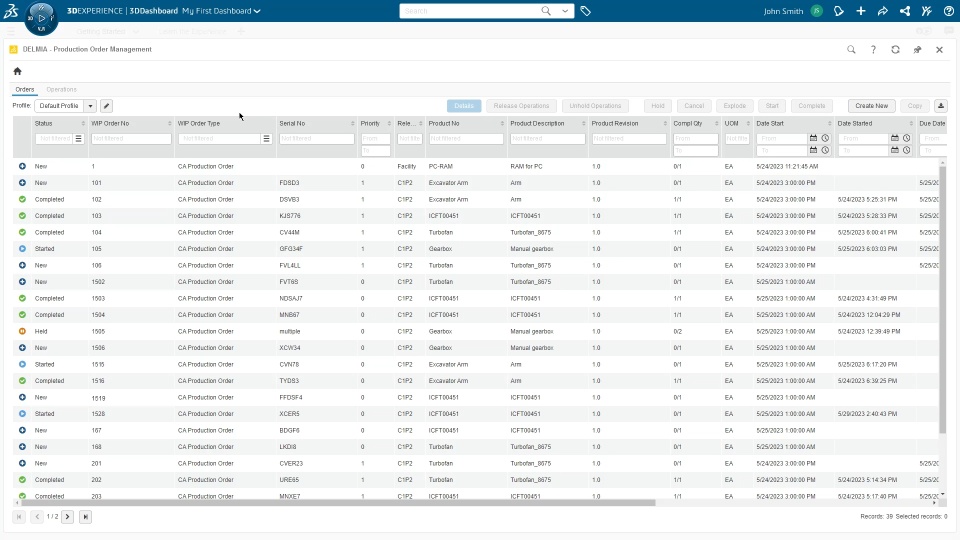This screenshot has width=960, height=540.
Task: Click the Complete button
Action: [x=812, y=106]
